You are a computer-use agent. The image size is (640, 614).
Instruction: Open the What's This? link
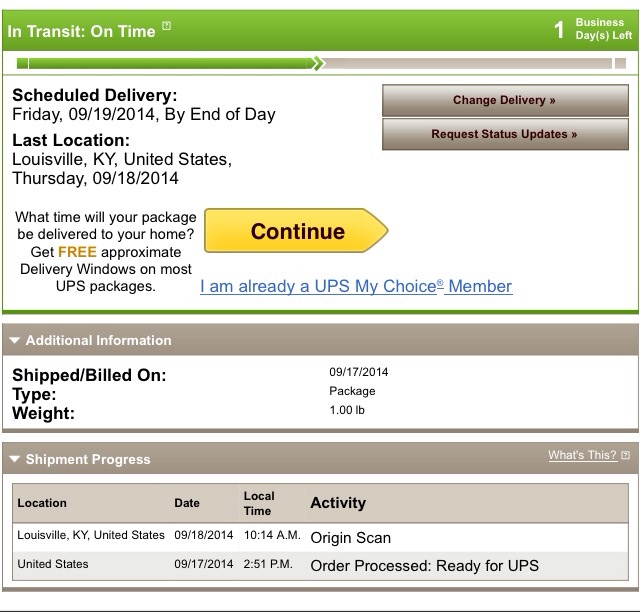tap(582, 455)
